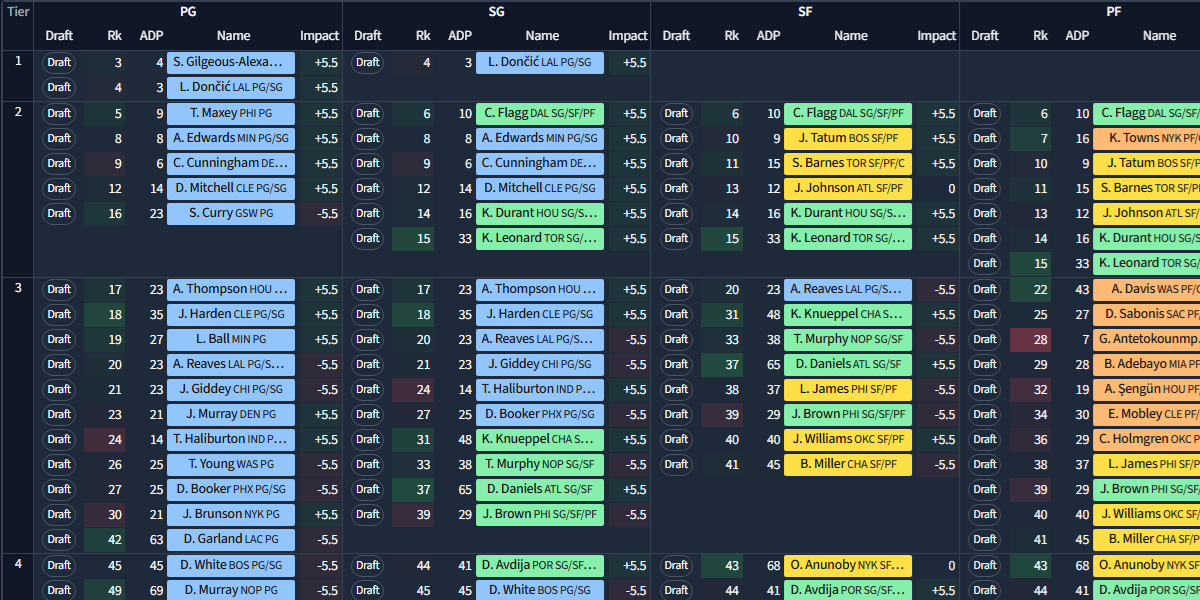Select L. Ball MIN PG name cell
The width and height of the screenshot is (1200, 600).
coord(231,340)
